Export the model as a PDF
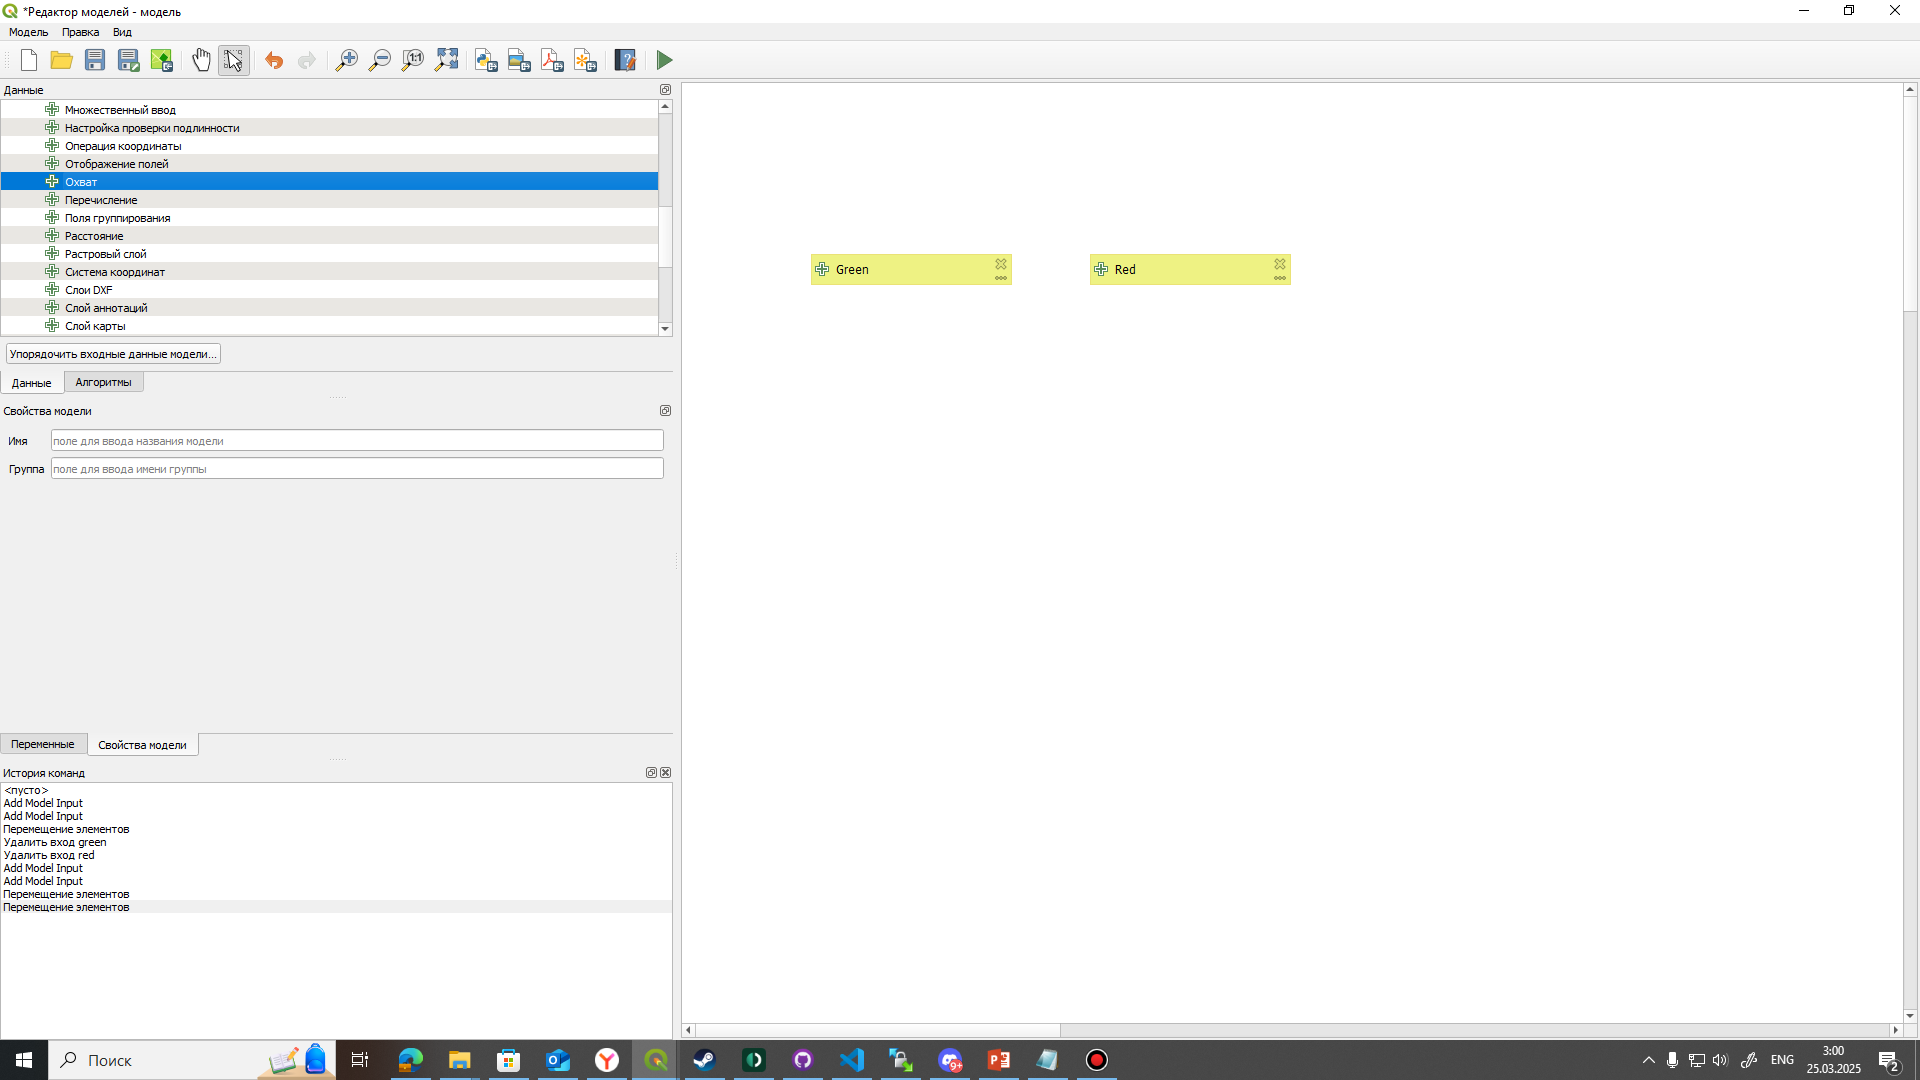 tap(552, 61)
